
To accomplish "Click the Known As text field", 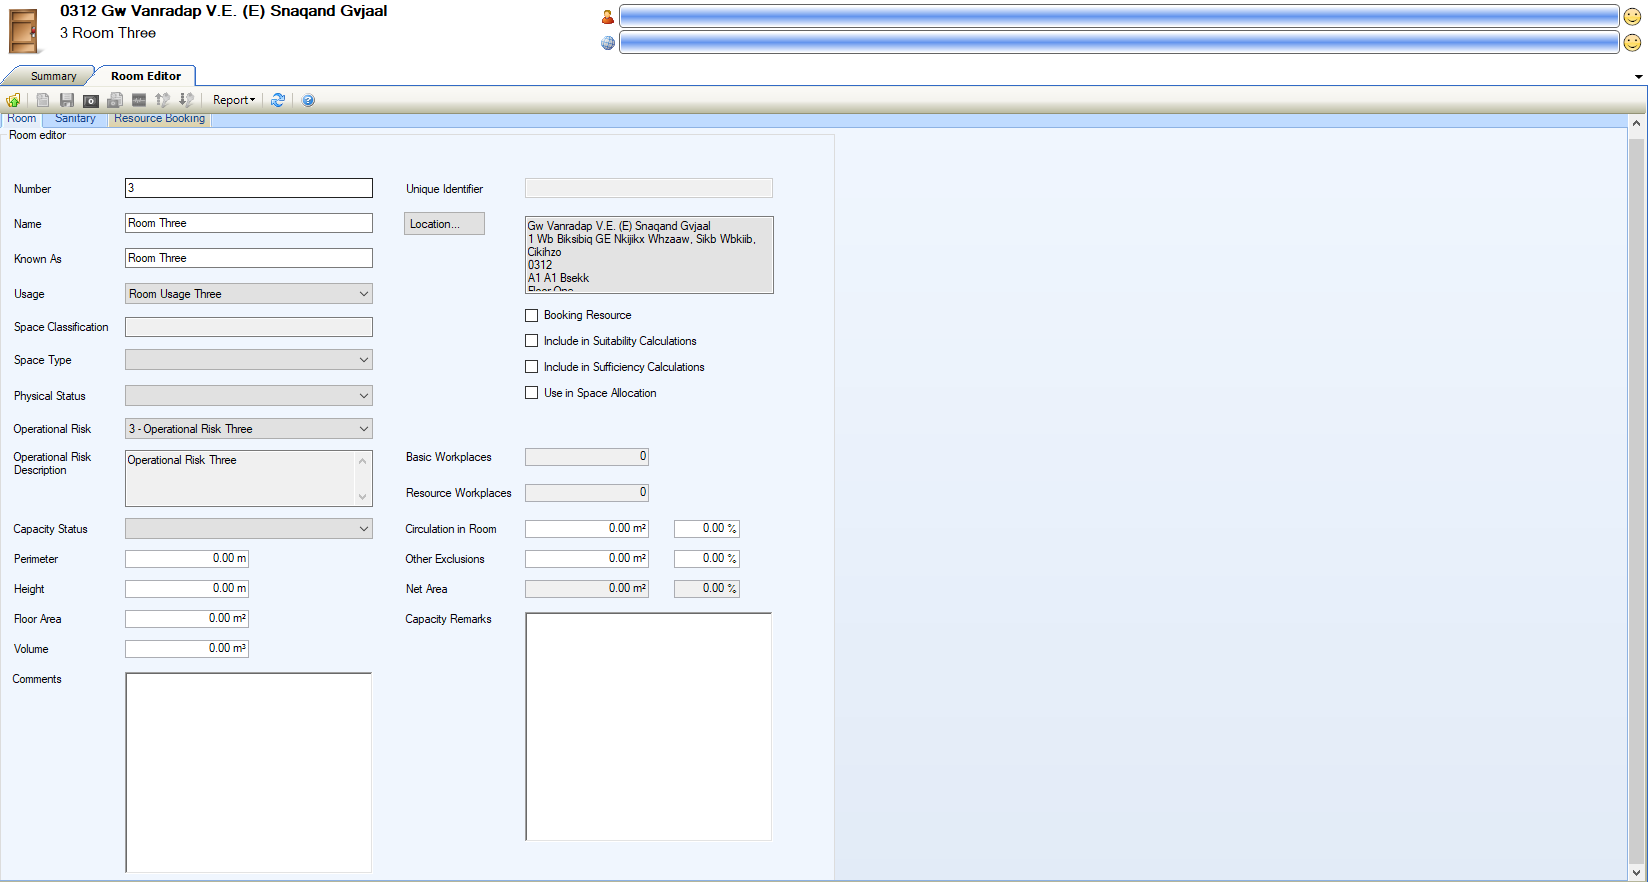I will click(x=248, y=258).
